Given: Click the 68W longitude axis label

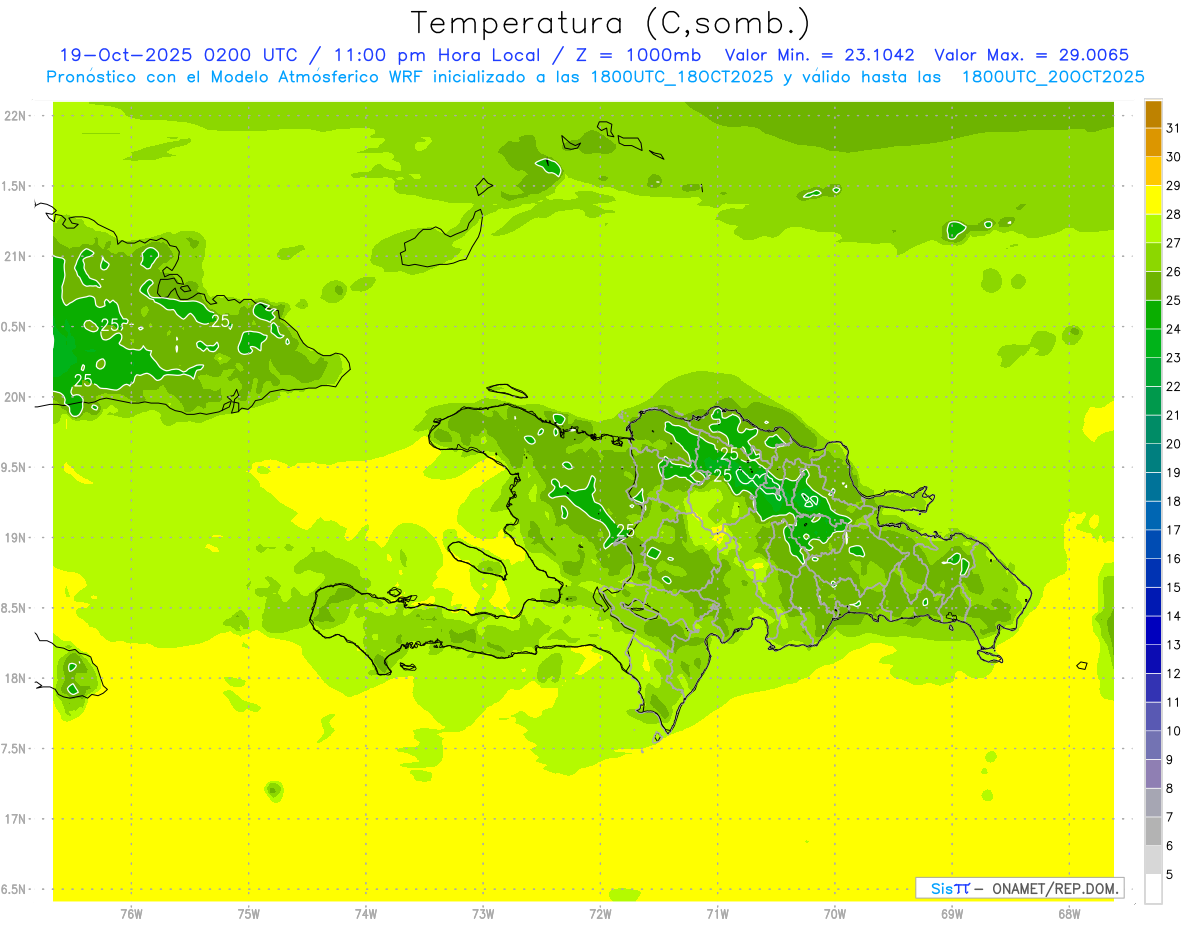Looking at the screenshot, I should (x=1068, y=913).
